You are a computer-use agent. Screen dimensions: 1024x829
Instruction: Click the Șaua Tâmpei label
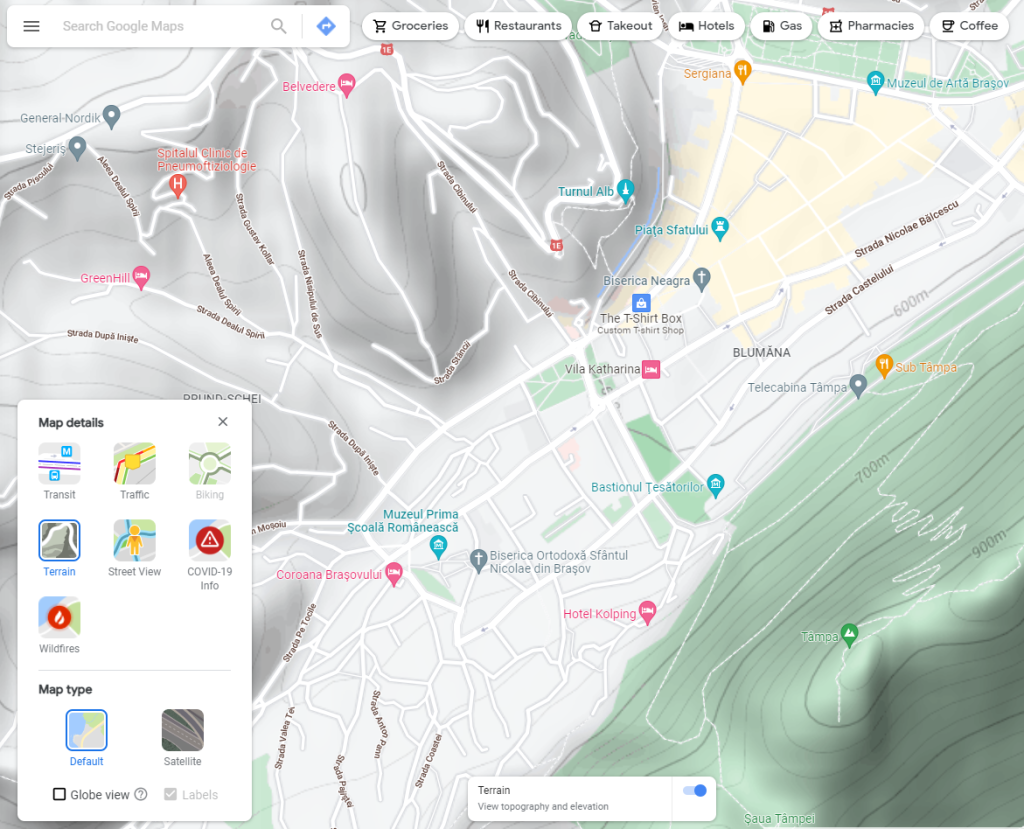(780, 819)
